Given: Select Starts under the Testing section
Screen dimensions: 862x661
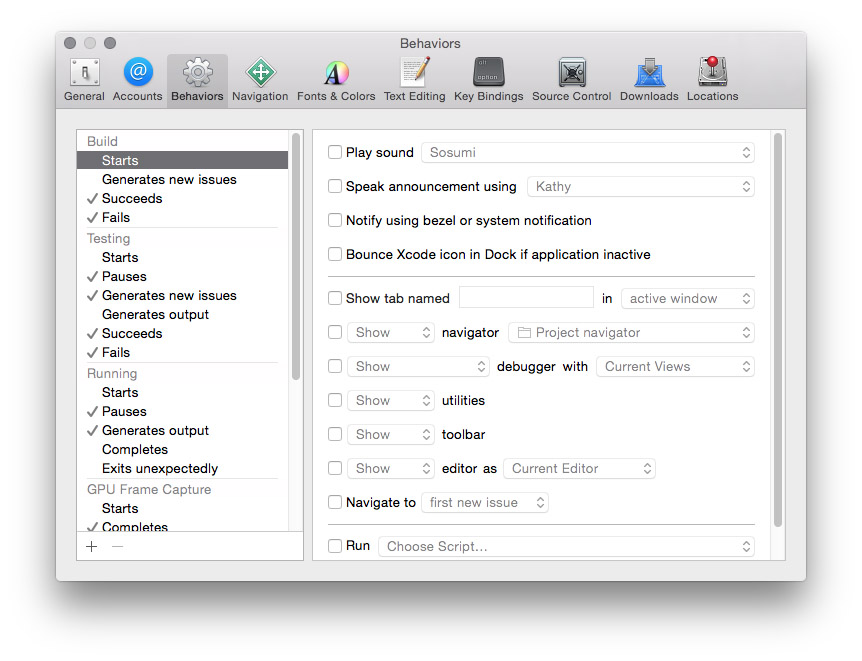Looking at the screenshot, I should point(183,257).
